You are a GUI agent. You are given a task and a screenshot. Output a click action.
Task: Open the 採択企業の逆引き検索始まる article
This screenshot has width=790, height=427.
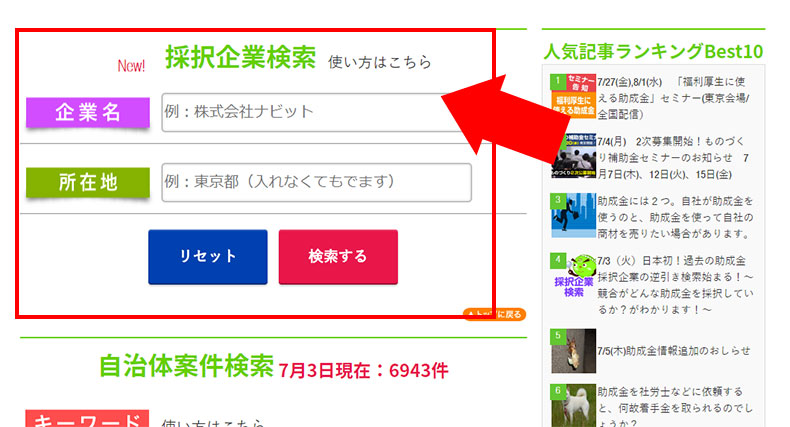674,284
